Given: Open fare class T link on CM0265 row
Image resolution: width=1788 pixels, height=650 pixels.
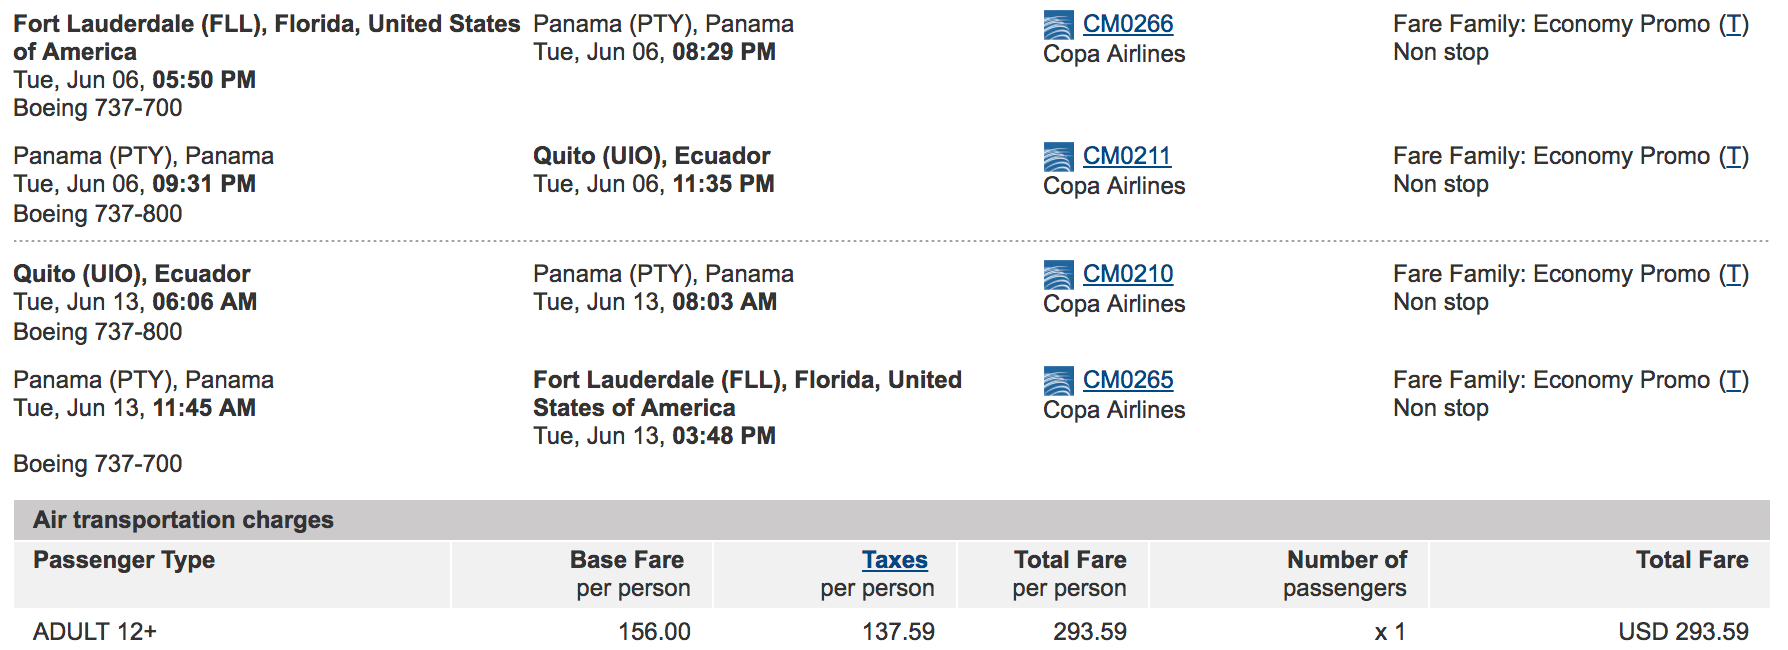Looking at the screenshot, I should (1733, 380).
